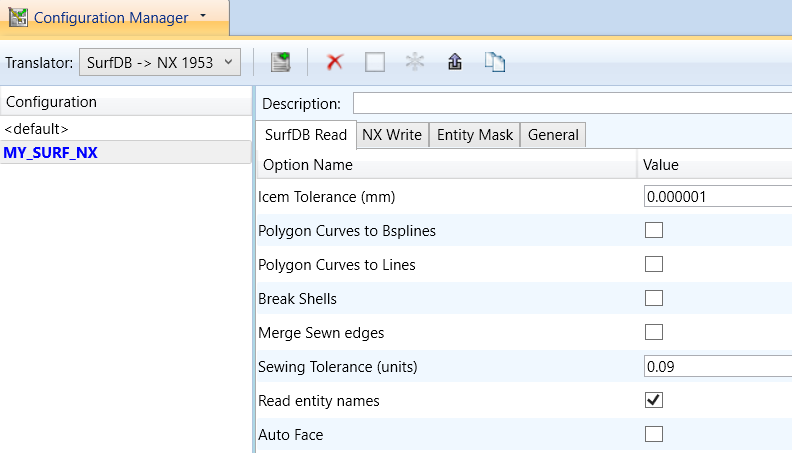Image resolution: width=792 pixels, height=453 pixels.
Task: Enable Polygon Curves to Bsplines checkbox
Action: pyautogui.click(x=654, y=230)
